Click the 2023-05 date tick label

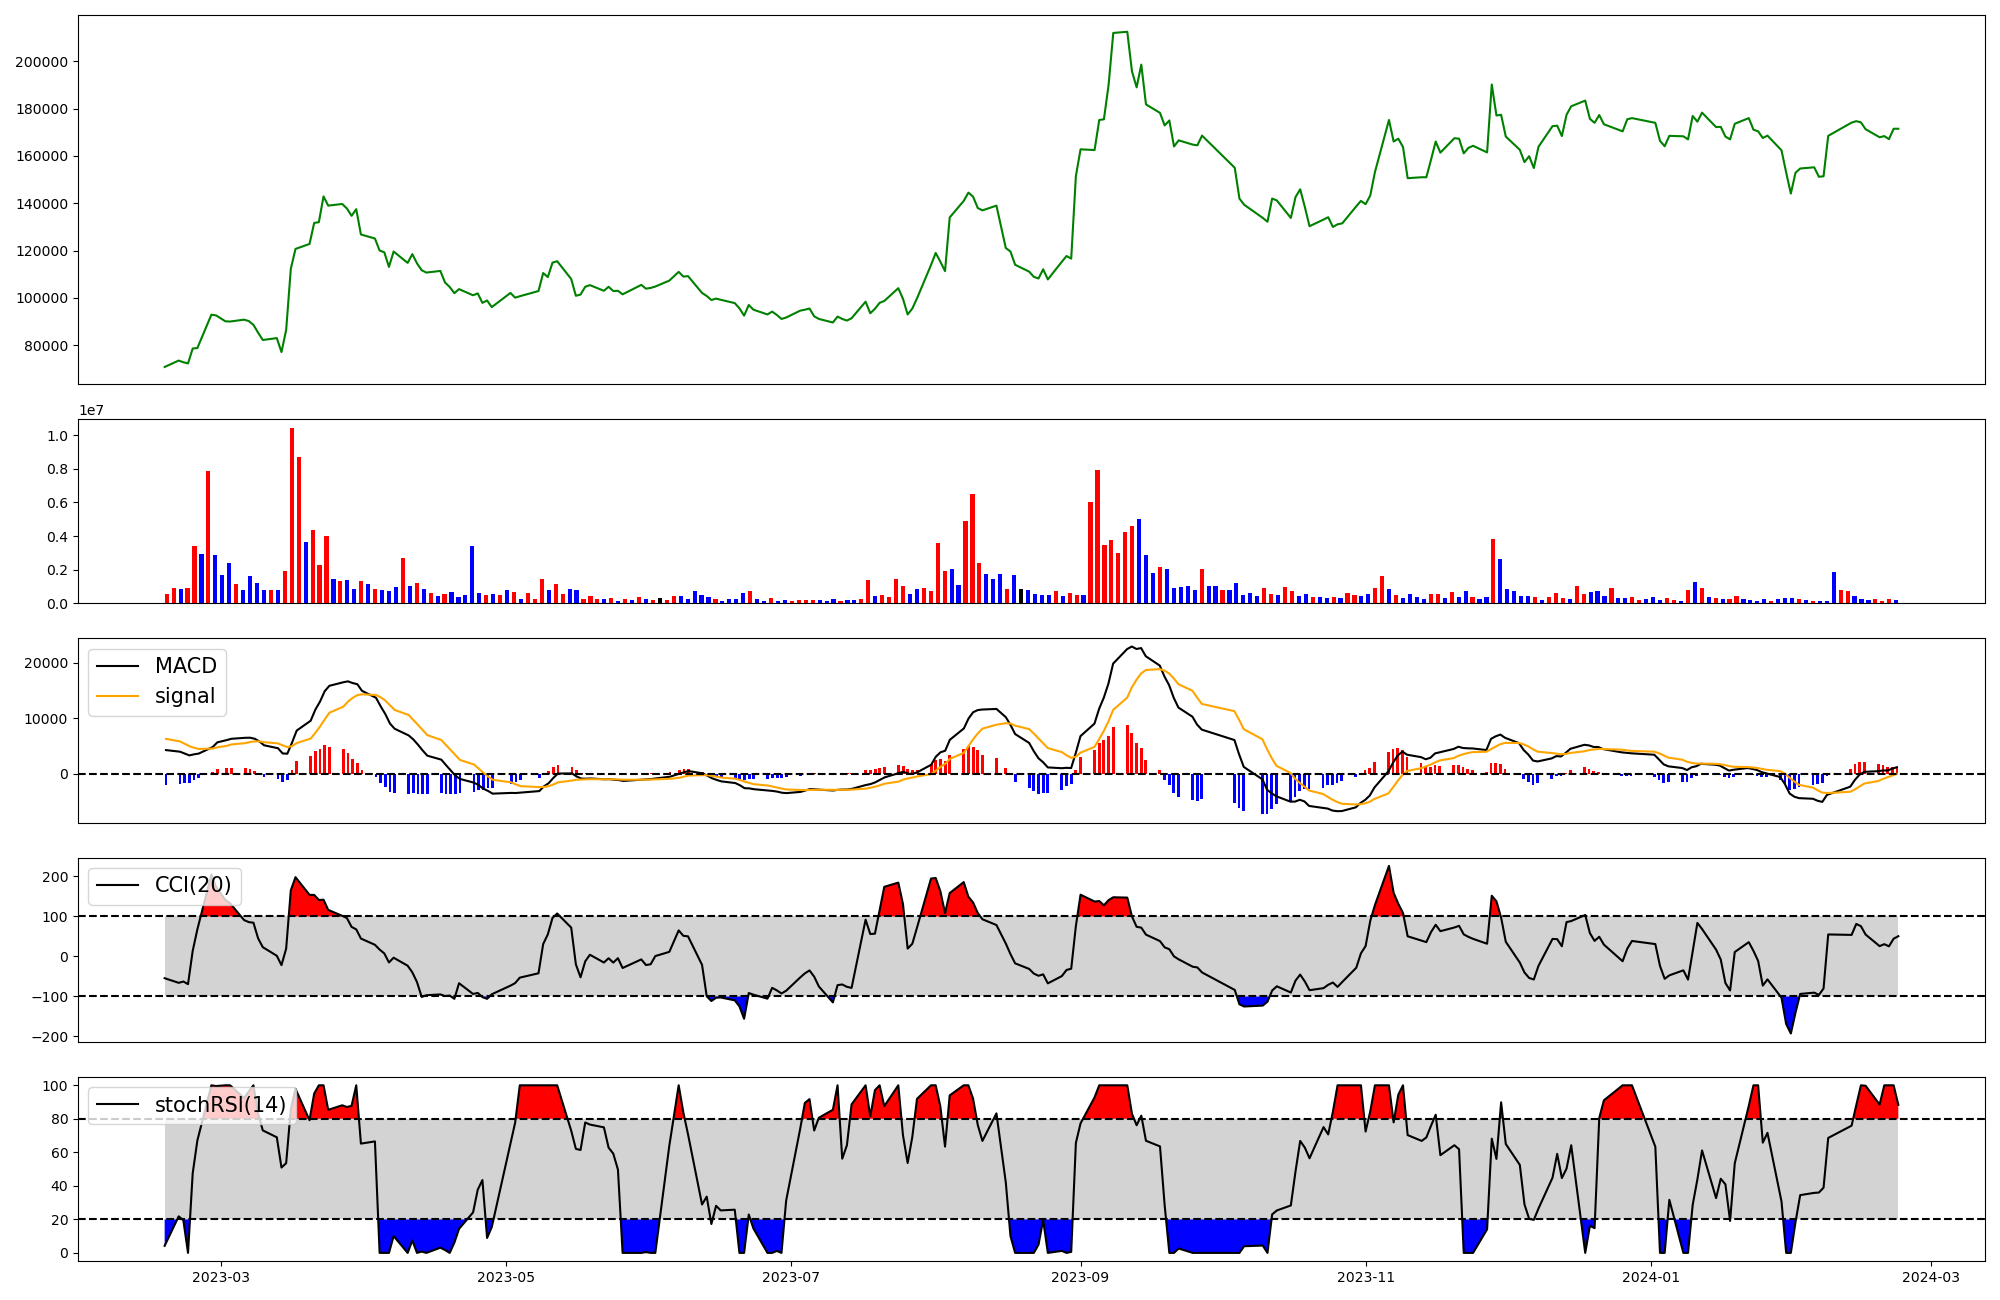506,1277
